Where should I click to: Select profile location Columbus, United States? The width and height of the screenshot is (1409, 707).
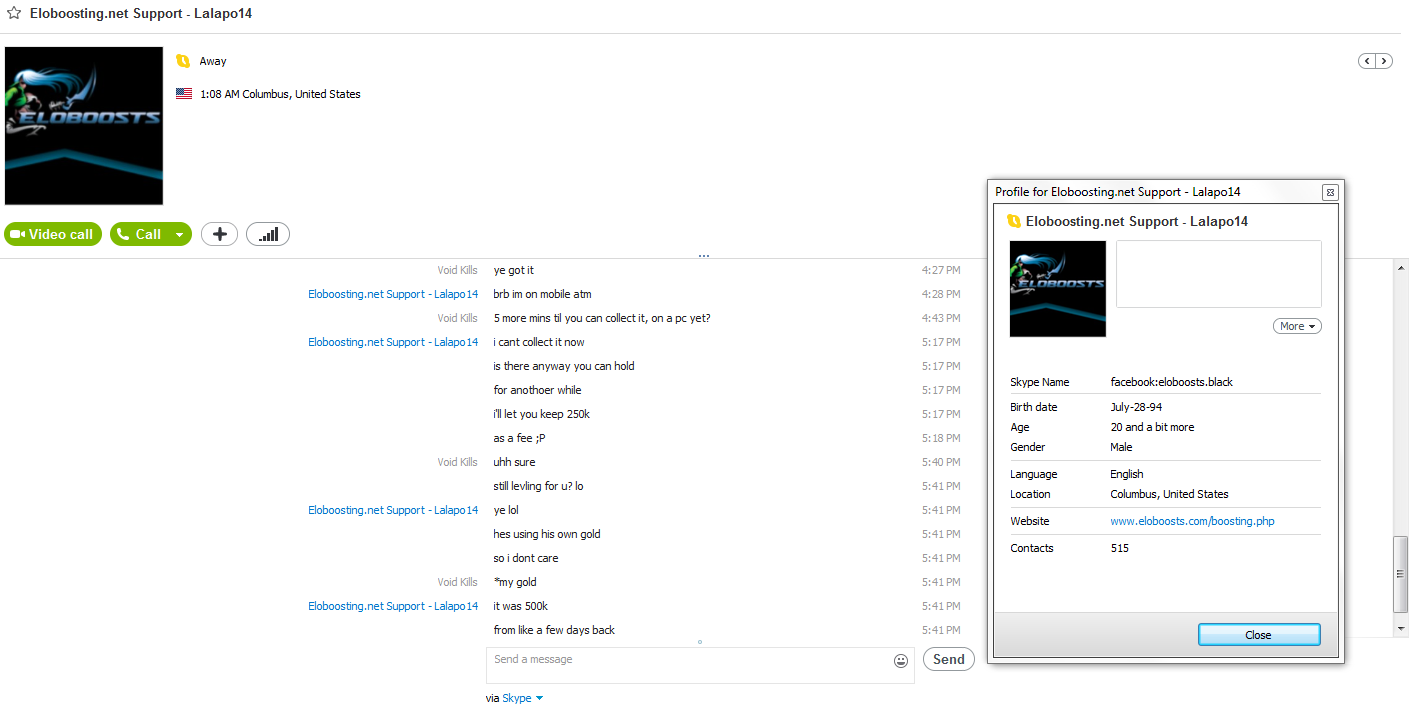tap(1169, 494)
